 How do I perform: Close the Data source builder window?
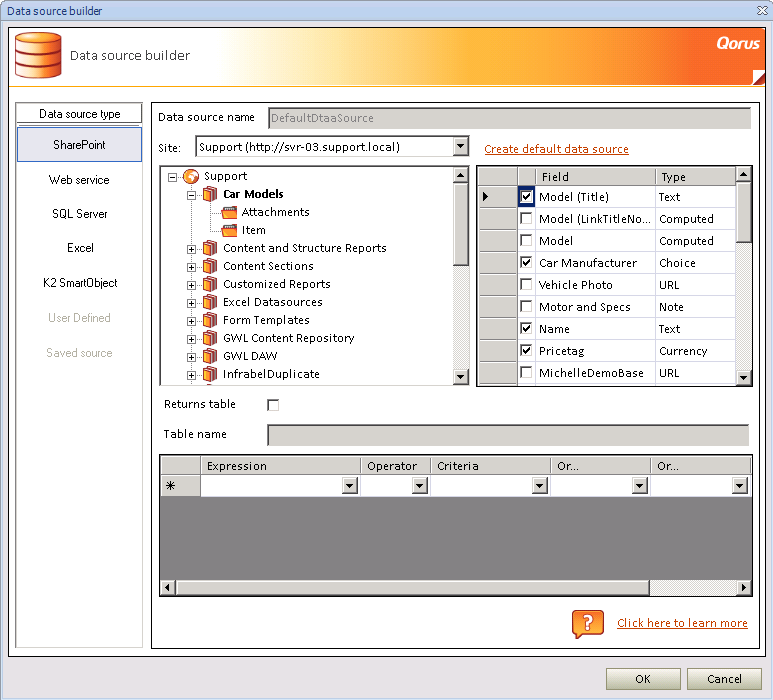pyautogui.click(x=762, y=10)
